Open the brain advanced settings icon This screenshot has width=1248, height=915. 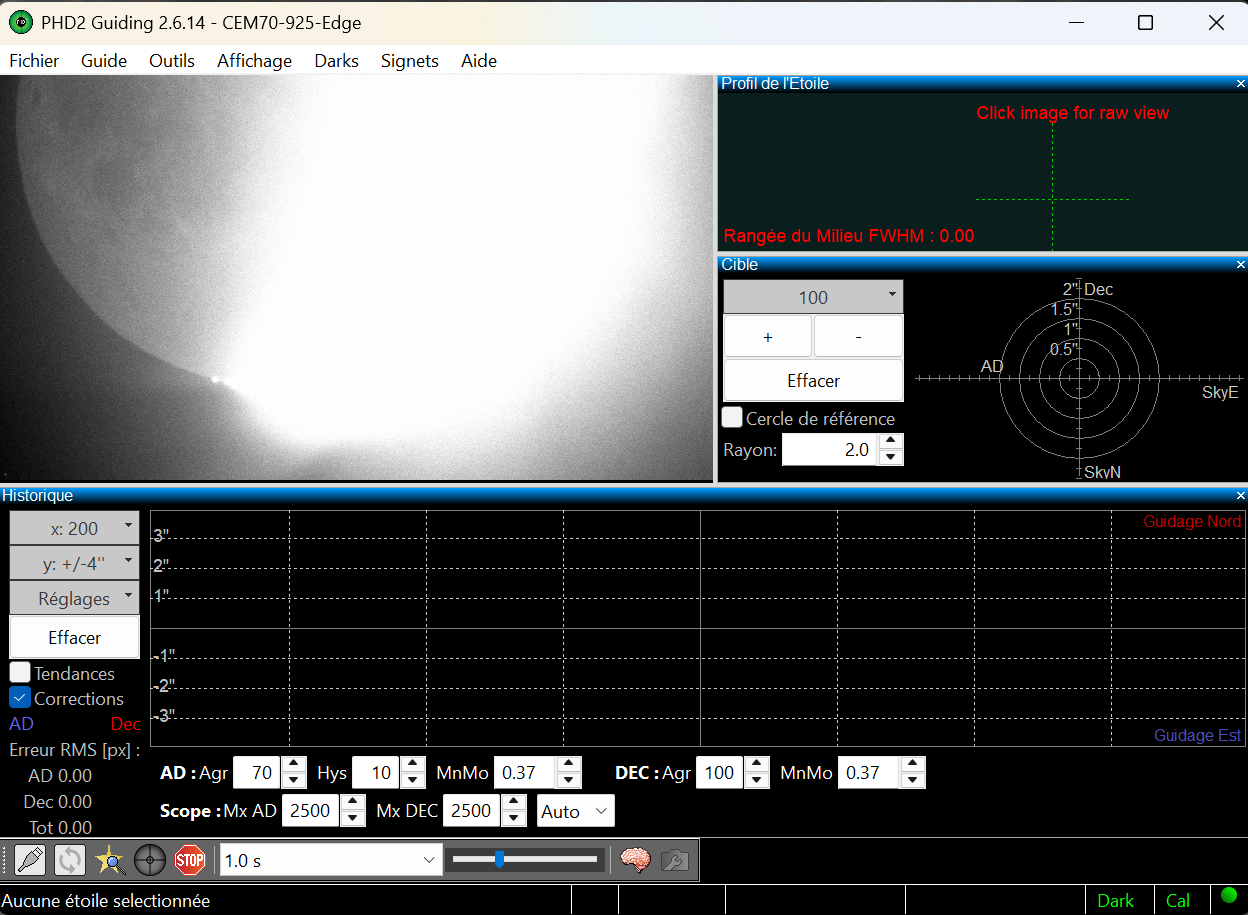tap(635, 860)
